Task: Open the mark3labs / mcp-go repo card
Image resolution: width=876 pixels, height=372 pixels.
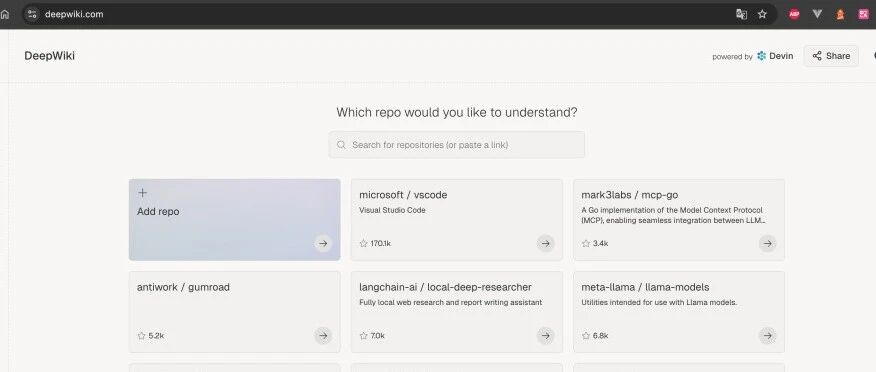Action: (x=679, y=220)
